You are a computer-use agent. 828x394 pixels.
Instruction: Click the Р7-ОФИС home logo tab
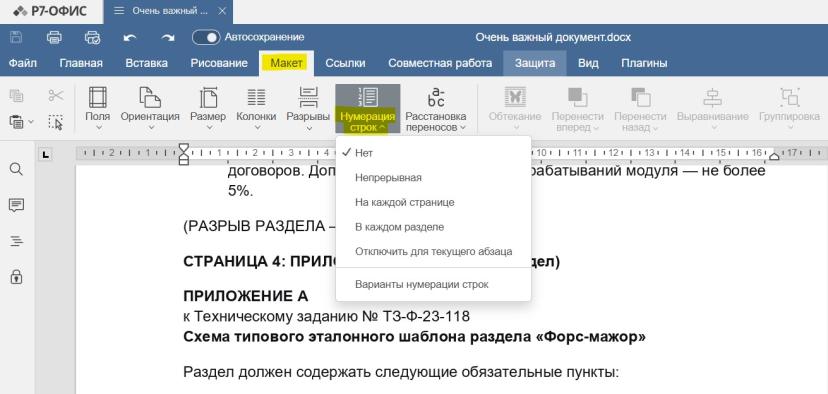(51, 11)
